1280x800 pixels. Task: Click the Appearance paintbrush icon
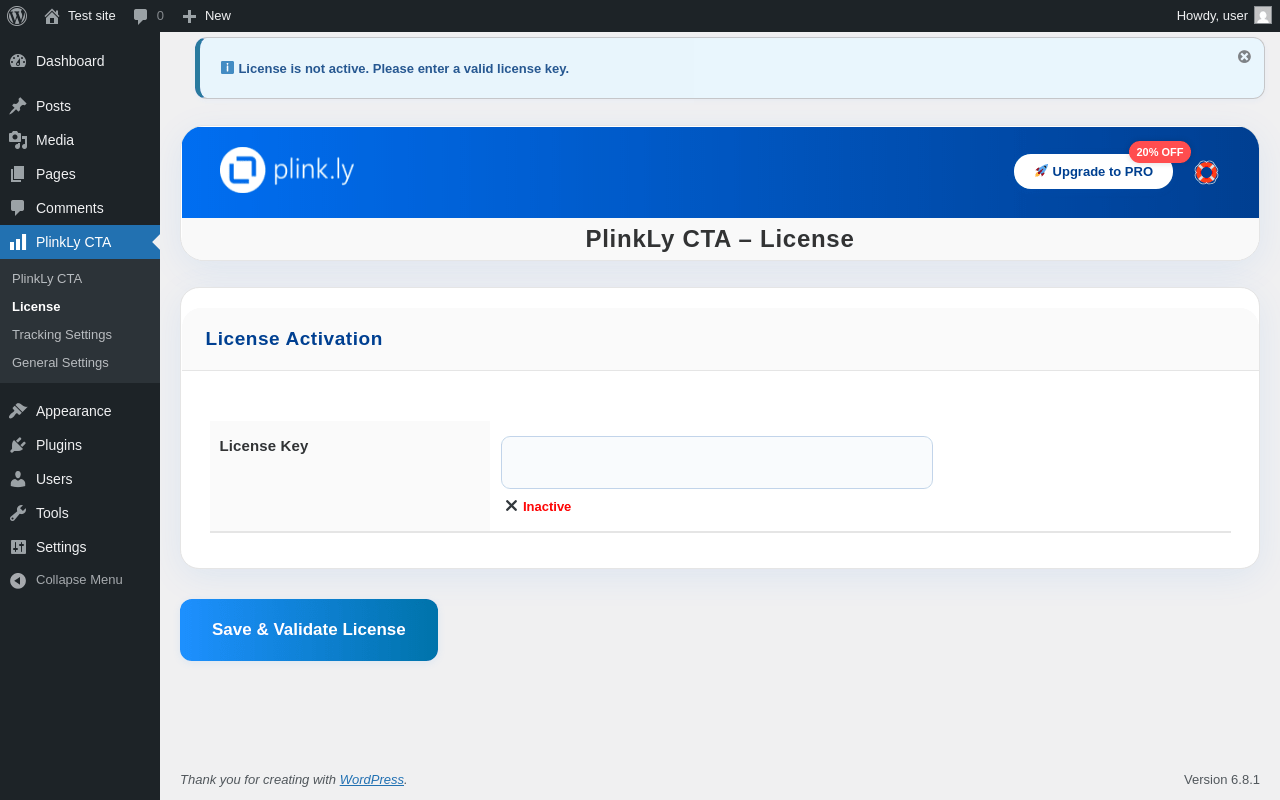[x=18, y=411]
